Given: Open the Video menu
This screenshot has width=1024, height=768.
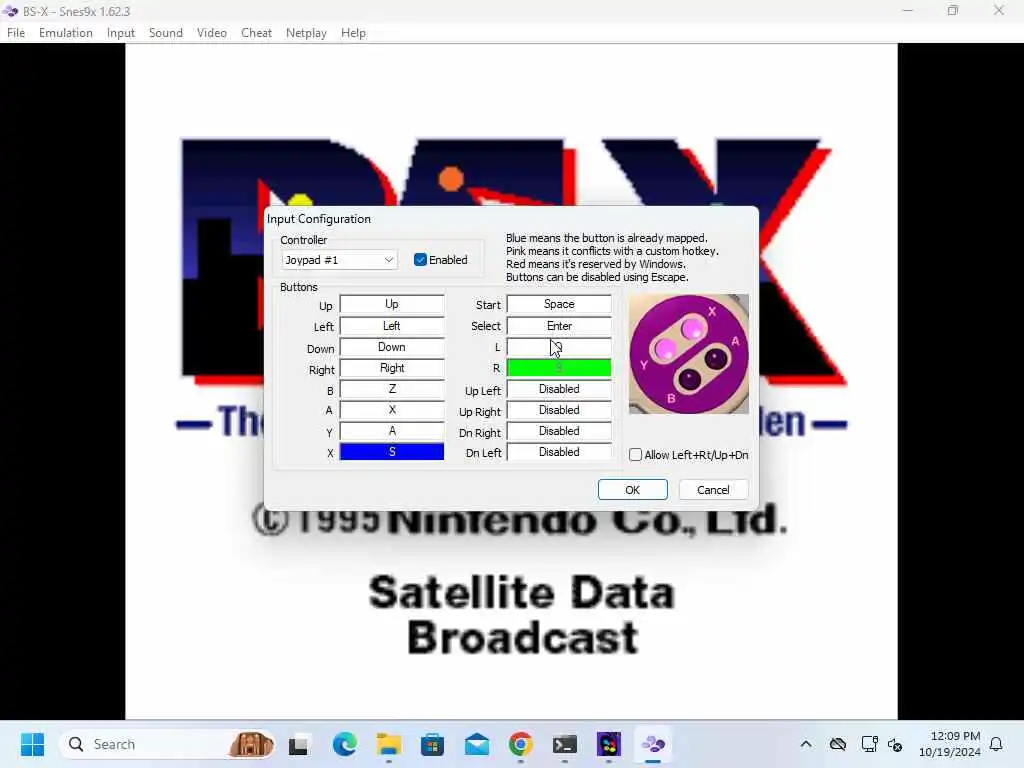Looking at the screenshot, I should (212, 33).
